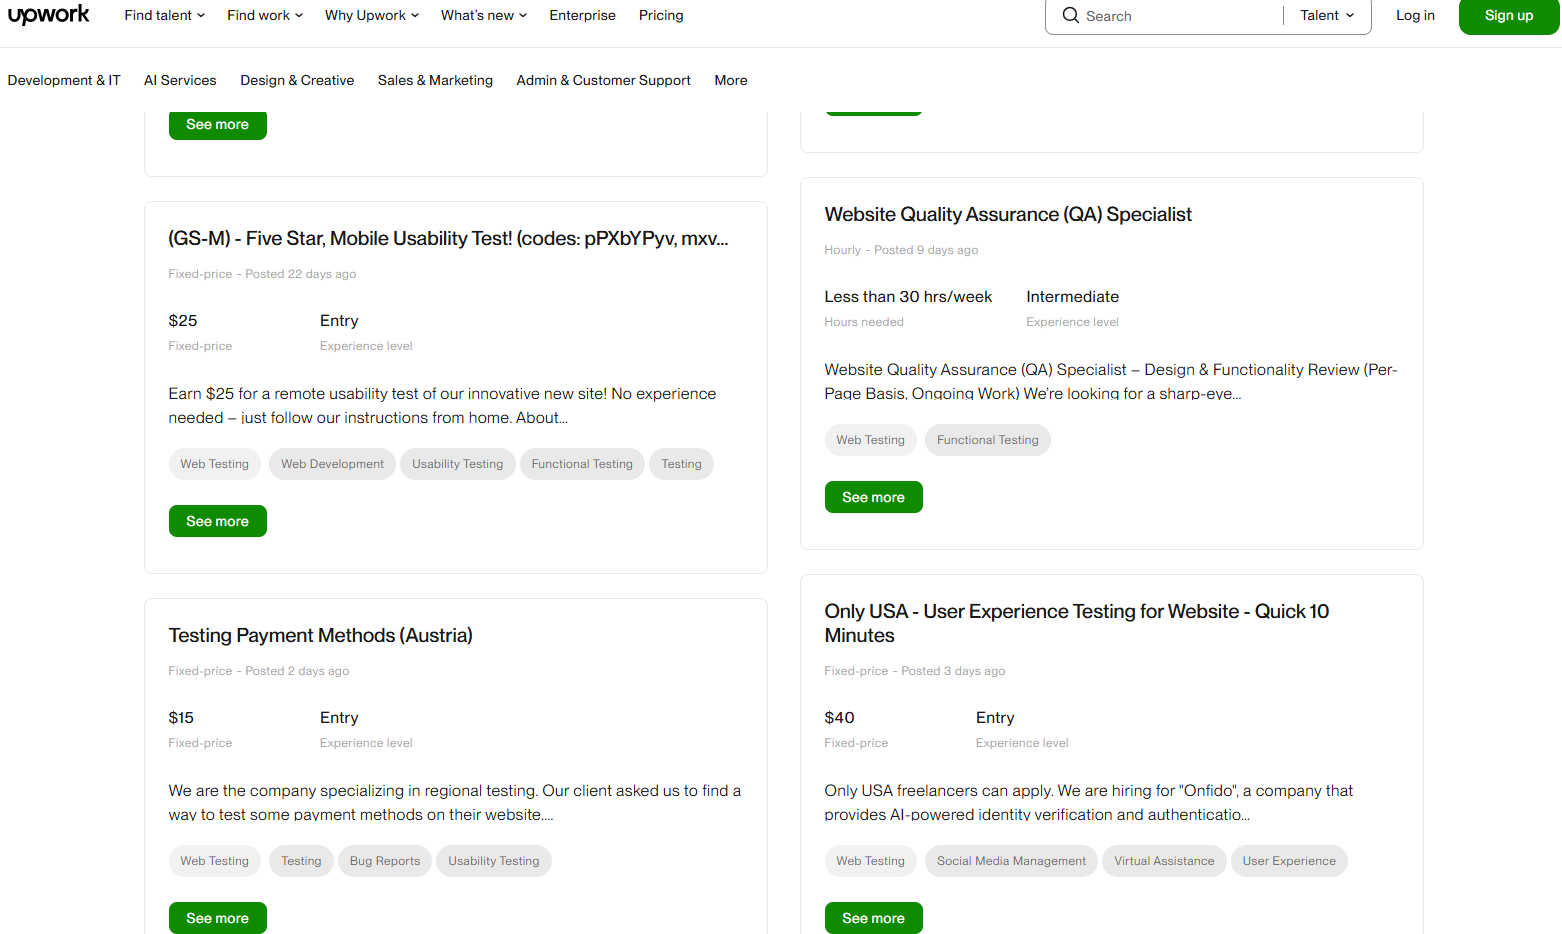Open the What's new dropdown
This screenshot has height=934, width=1562.
(483, 16)
